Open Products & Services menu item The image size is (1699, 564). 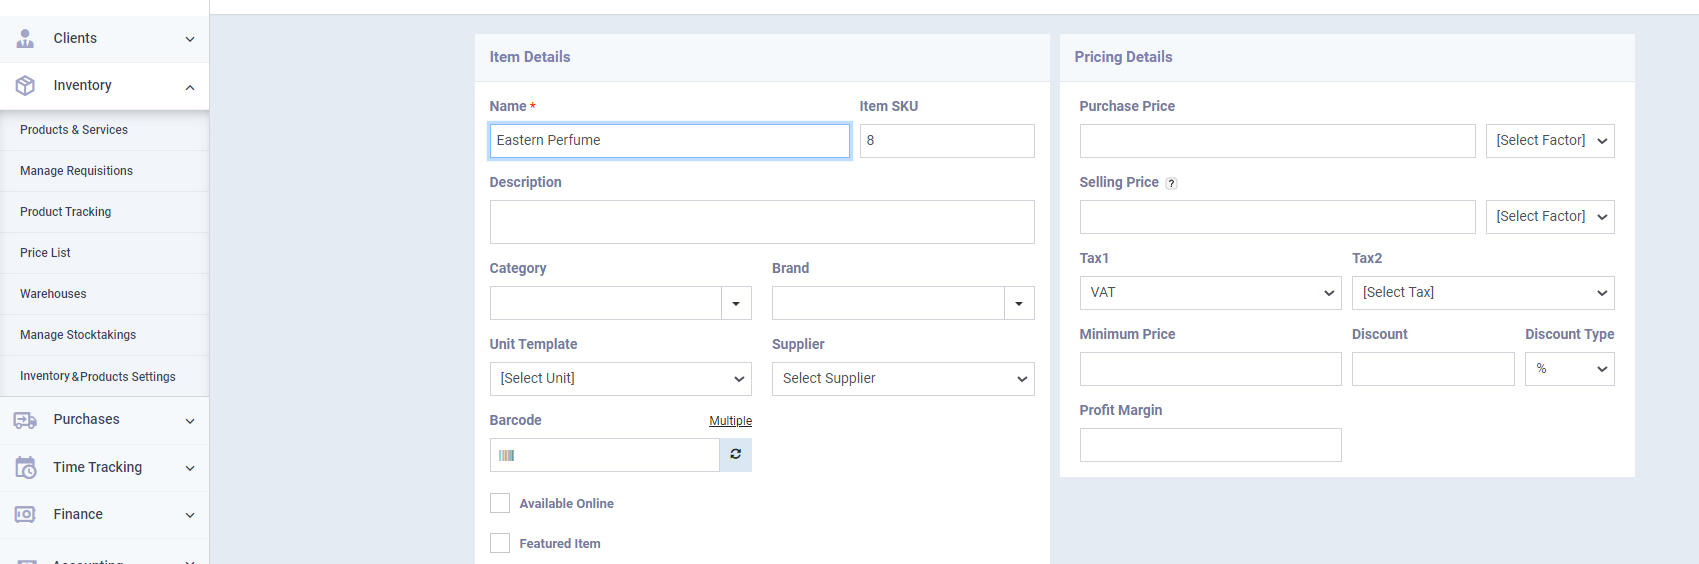pos(74,130)
